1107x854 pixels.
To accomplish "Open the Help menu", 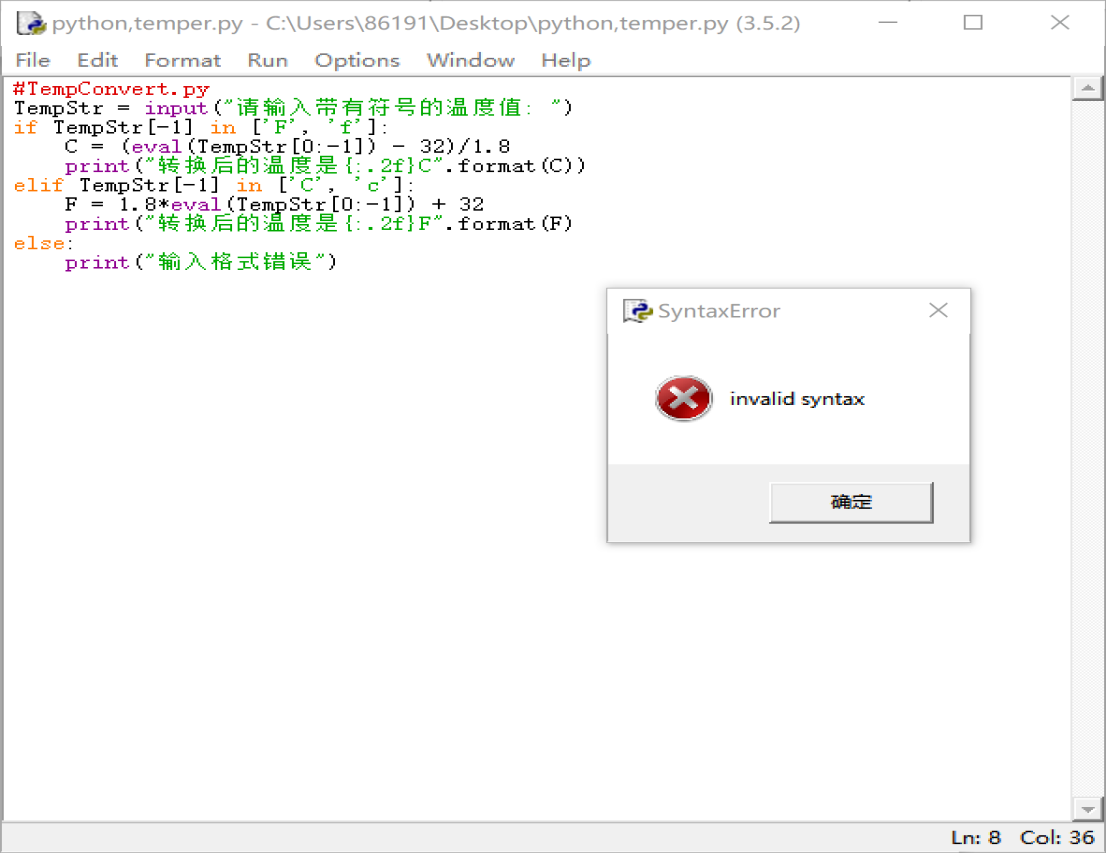I will [x=566, y=61].
